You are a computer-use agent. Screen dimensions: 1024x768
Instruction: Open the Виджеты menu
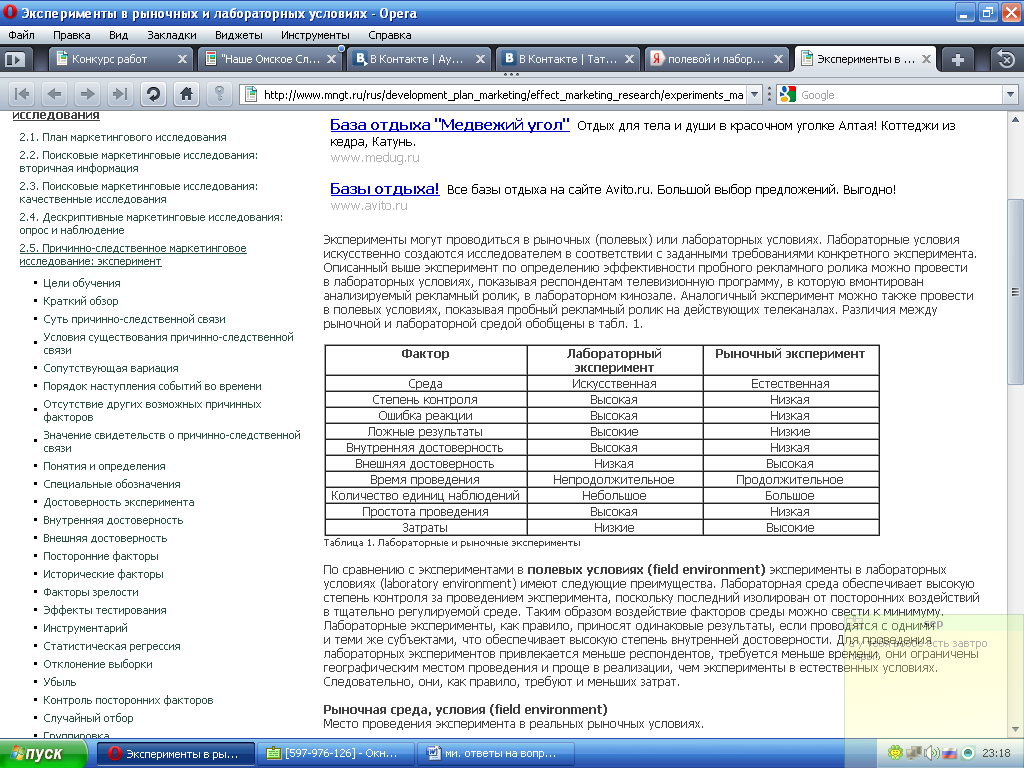pyautogui.click(x=239, y=35)
